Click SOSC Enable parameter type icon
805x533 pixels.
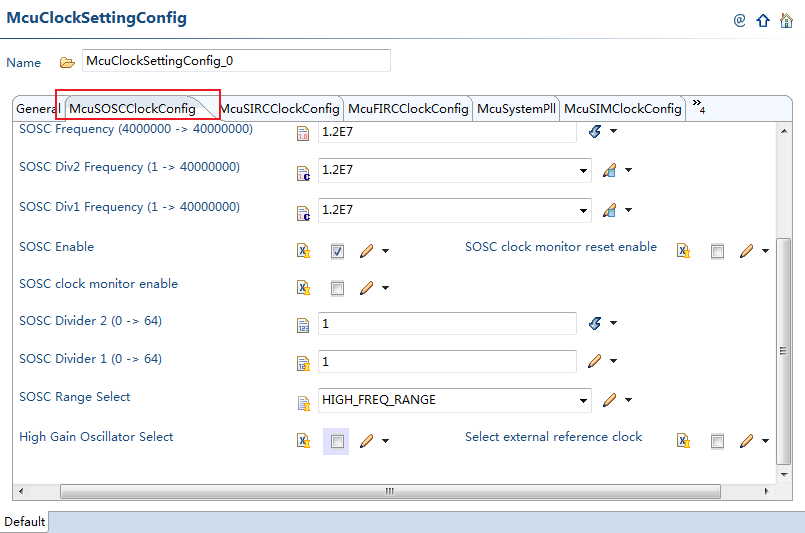[x=303, y=251]
